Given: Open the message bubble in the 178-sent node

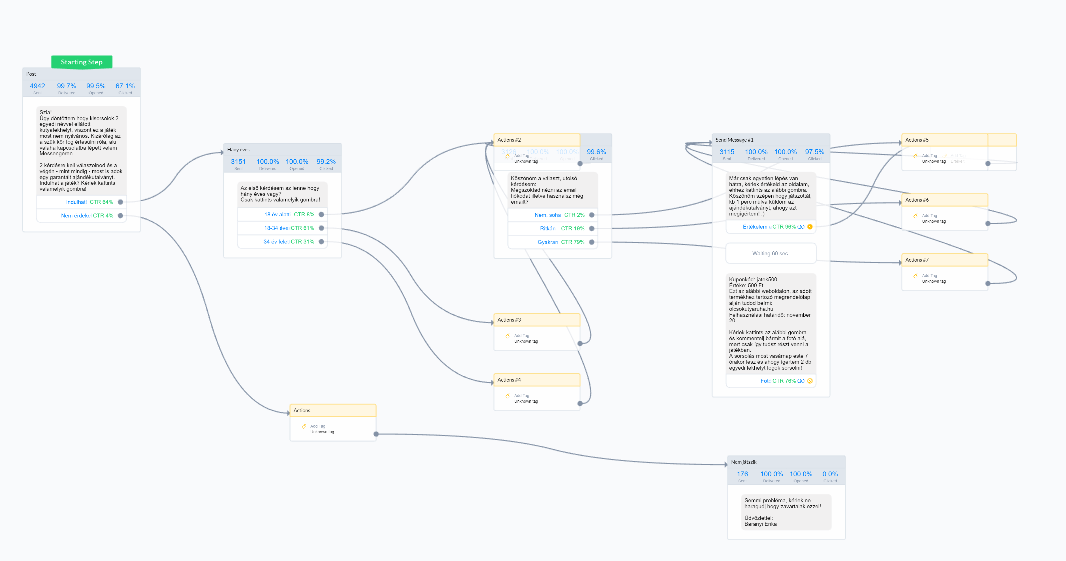Looking at the screenshot, I should pyautogui.click(x=786, y=512).
